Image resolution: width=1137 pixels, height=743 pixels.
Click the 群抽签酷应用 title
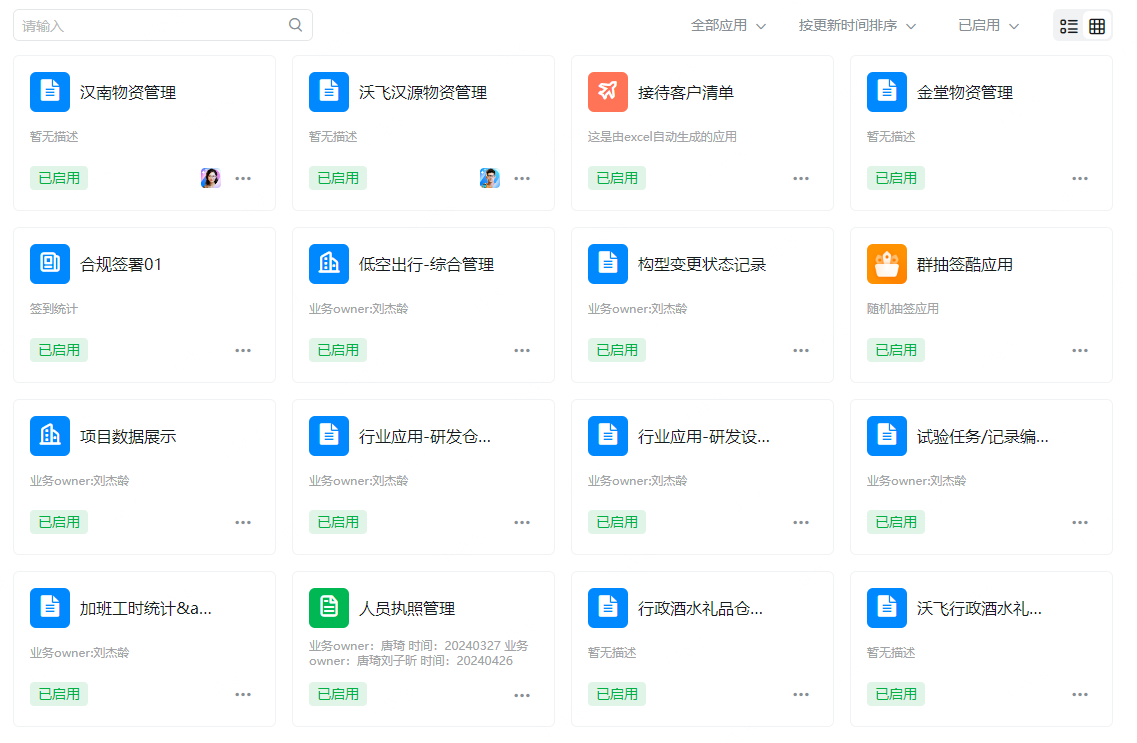965,265
